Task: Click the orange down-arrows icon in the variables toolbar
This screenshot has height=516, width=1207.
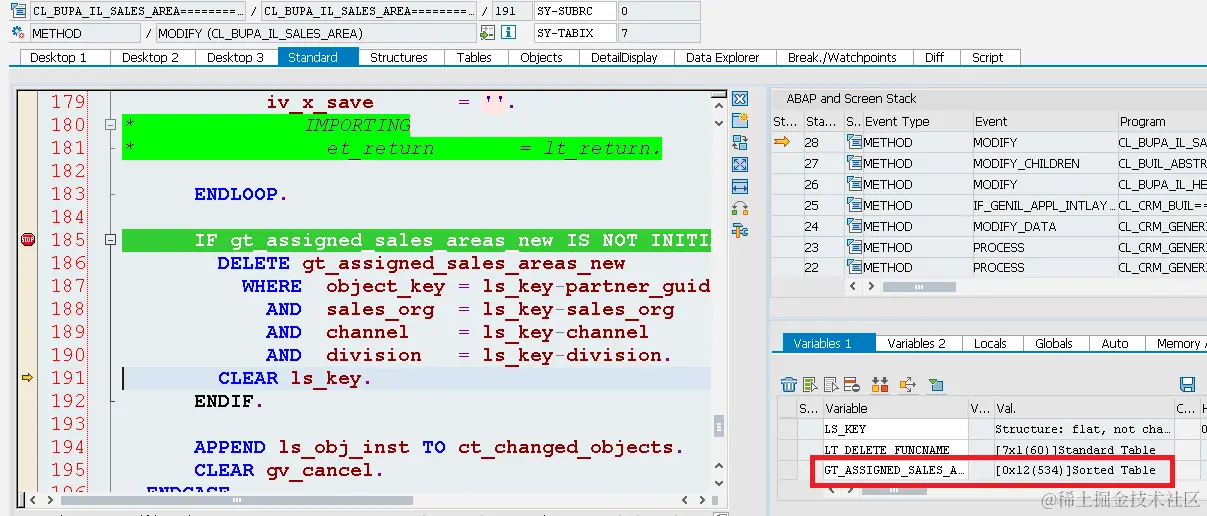Action: [880, 384]
